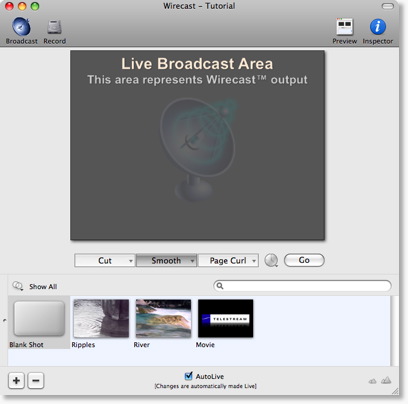Image resolution: width=408 pixels, height=404 pixels.
Task: Click the transition speed clock icon
Action: pos(271,260)
